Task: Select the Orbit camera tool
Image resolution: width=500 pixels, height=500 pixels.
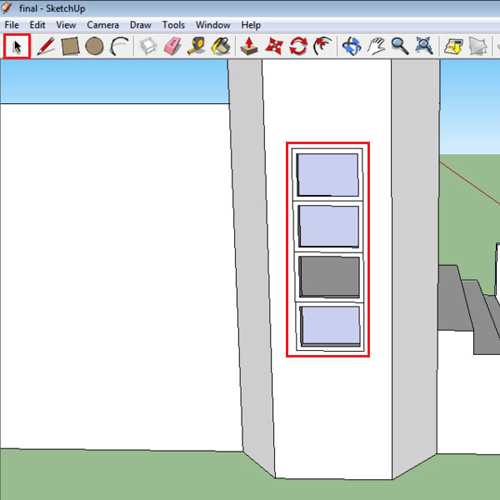Action: pos(352,46)
